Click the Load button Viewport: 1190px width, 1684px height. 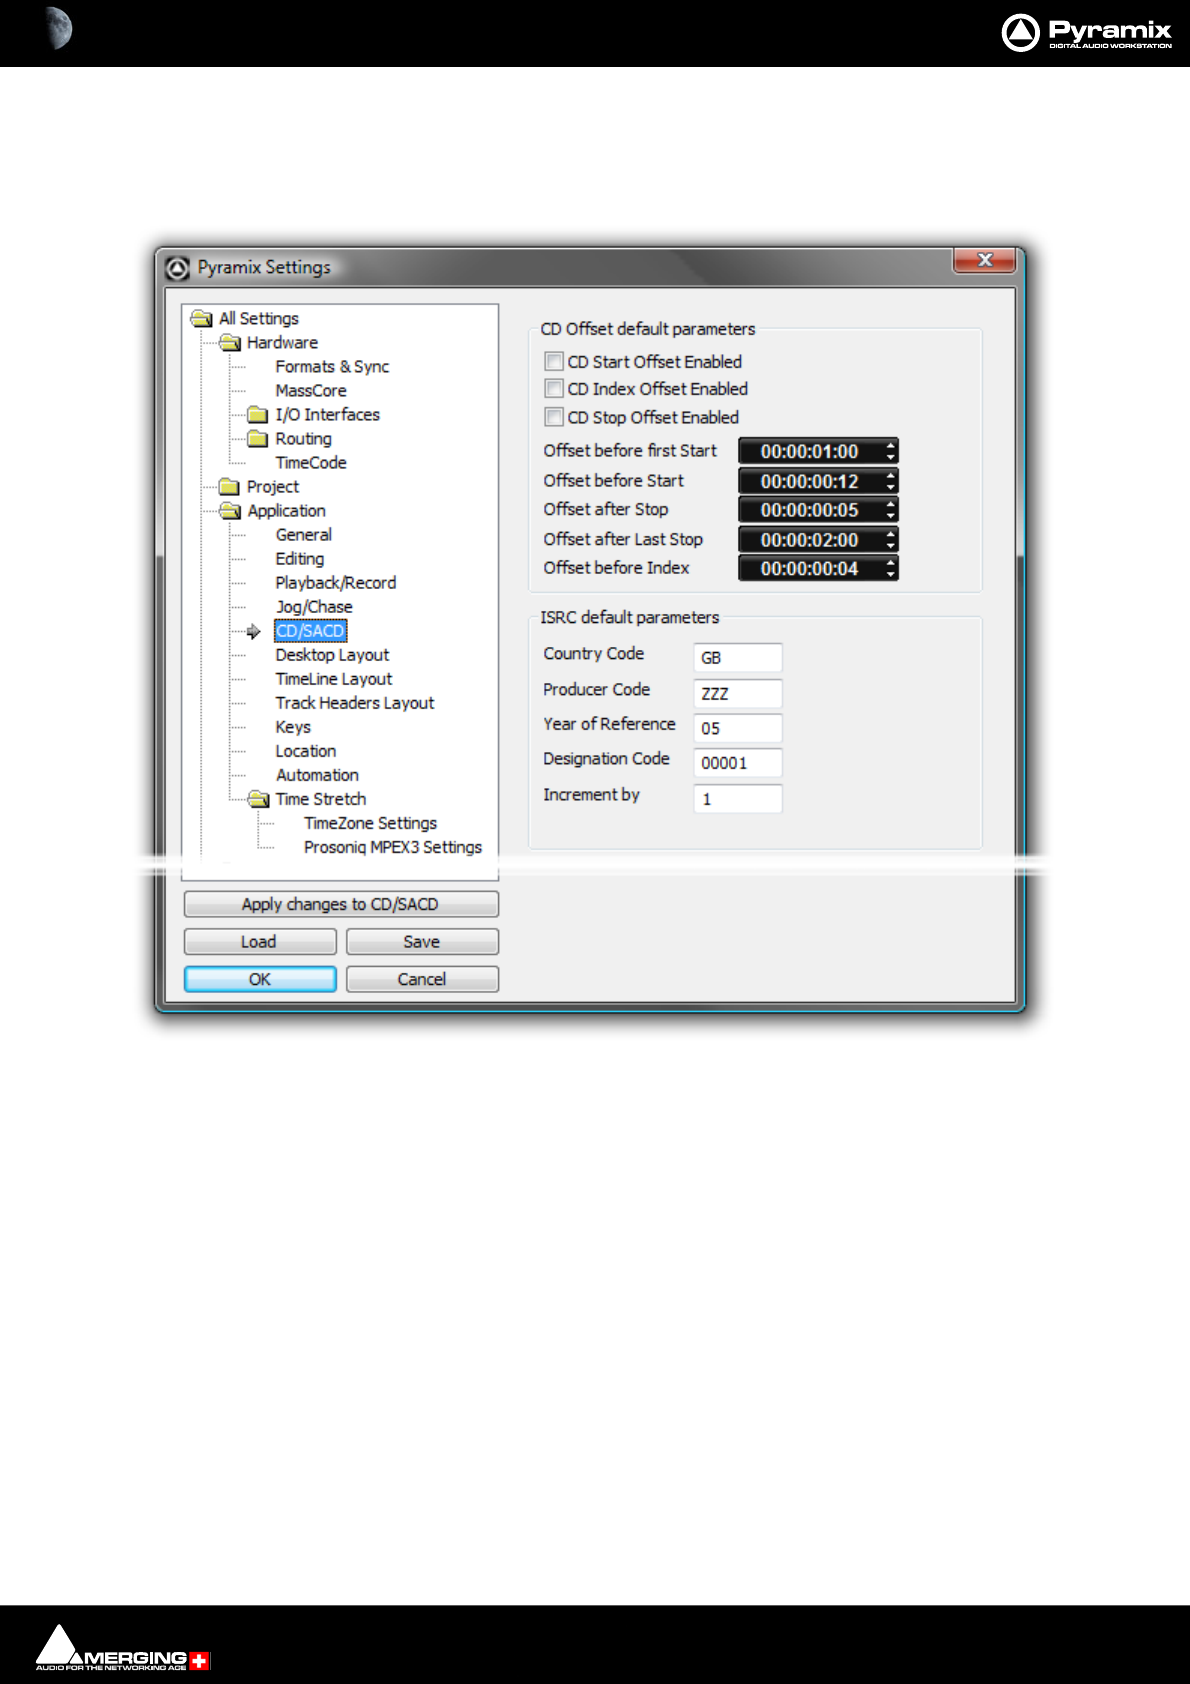(x=260, y=942)
